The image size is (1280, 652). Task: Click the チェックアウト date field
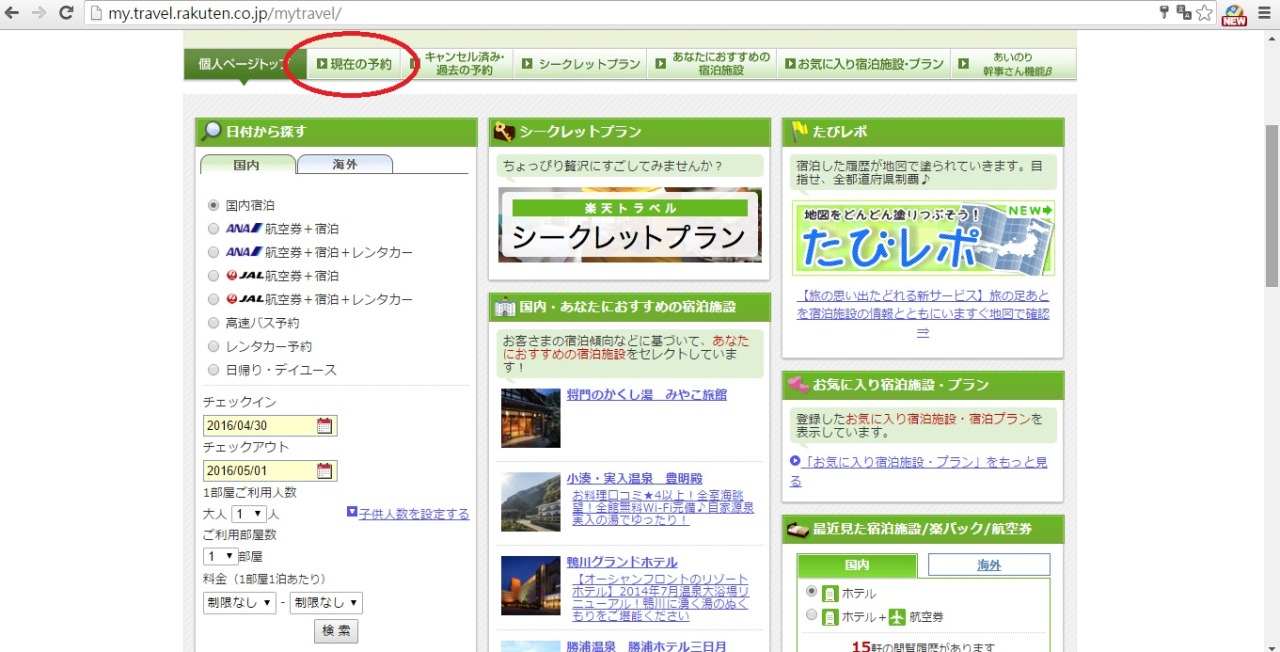click(x=270, y=471)
